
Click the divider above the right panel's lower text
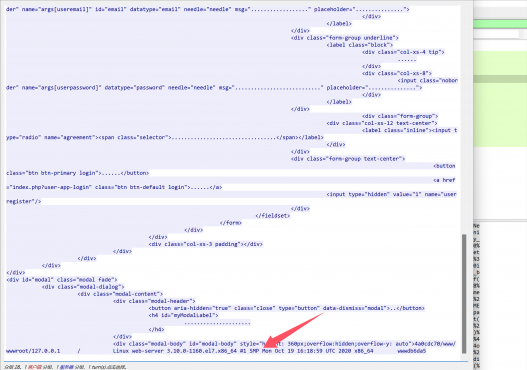pyautogui.click(x=500, y=220)
